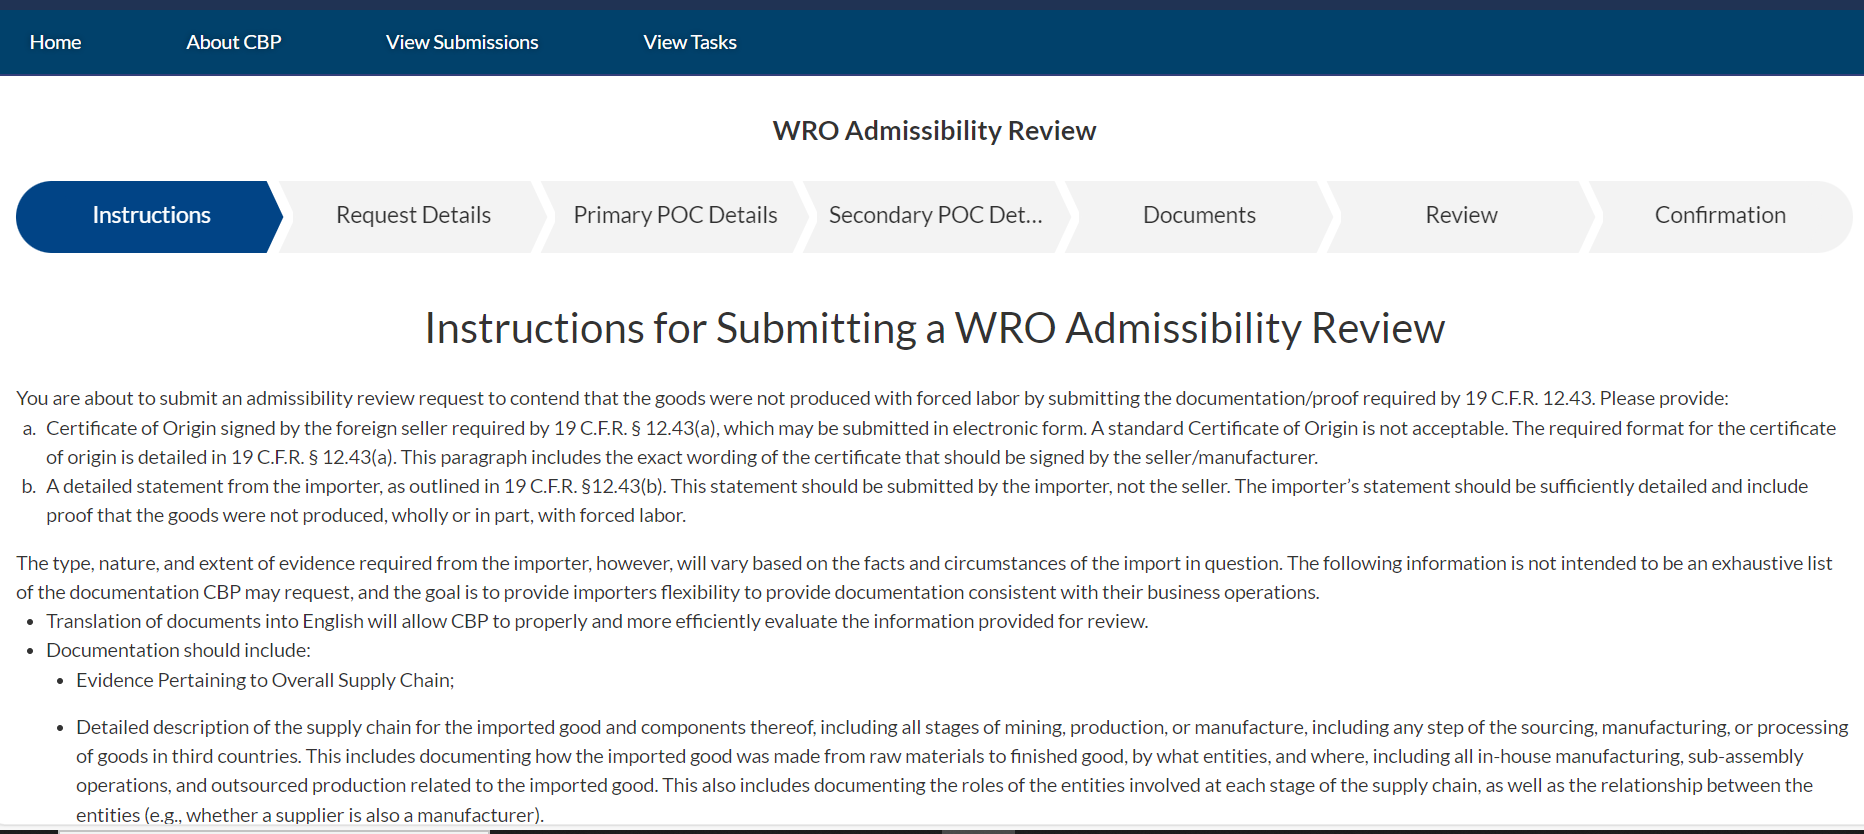1864x834 pixels.
Task: Go to About CBP page
Action: pyautogui.click(x=233, y=42)
